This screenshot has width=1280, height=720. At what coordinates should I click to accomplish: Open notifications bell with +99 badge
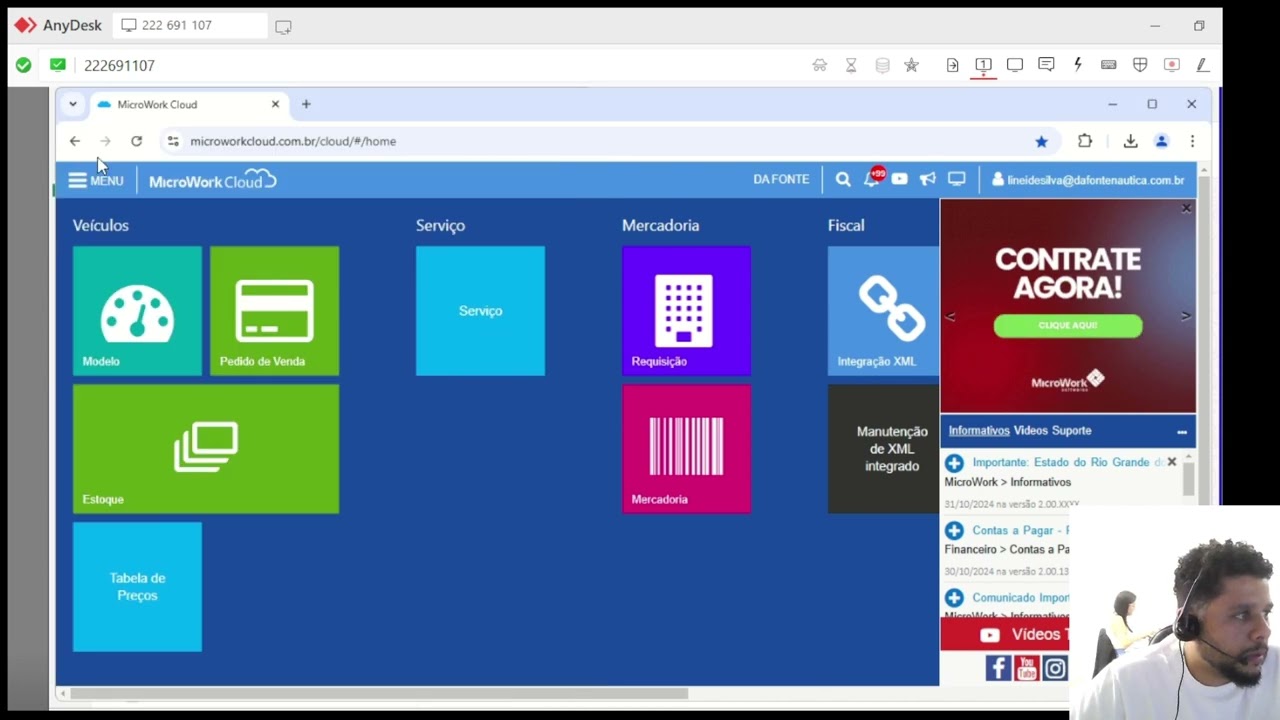(873, 178)
